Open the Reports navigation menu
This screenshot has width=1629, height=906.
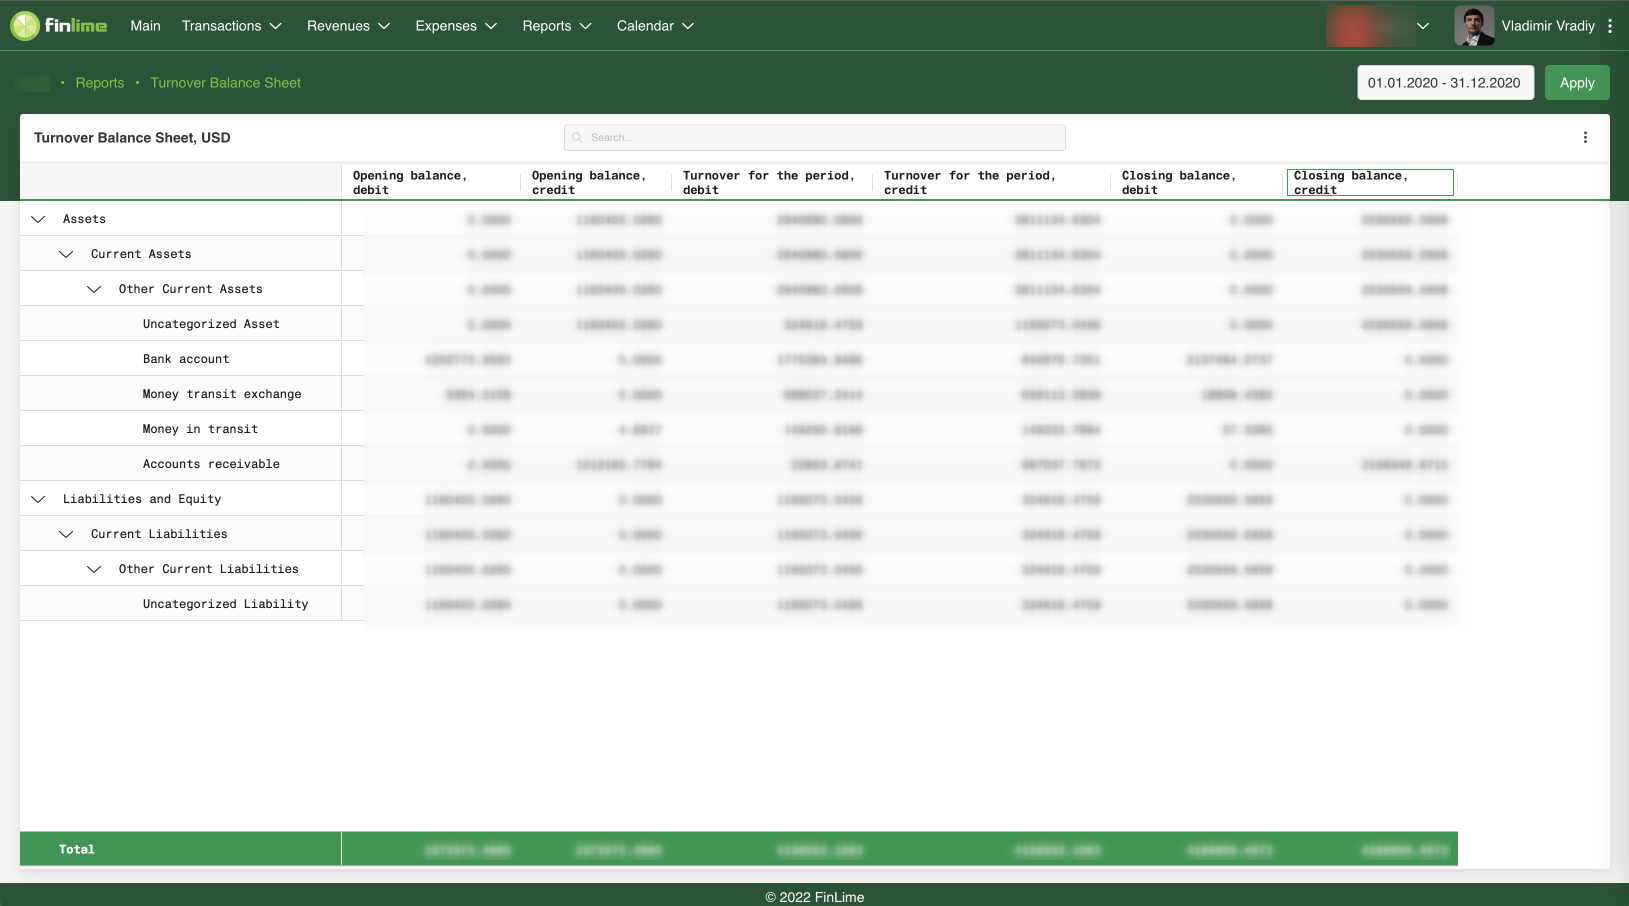coord(556,26)
